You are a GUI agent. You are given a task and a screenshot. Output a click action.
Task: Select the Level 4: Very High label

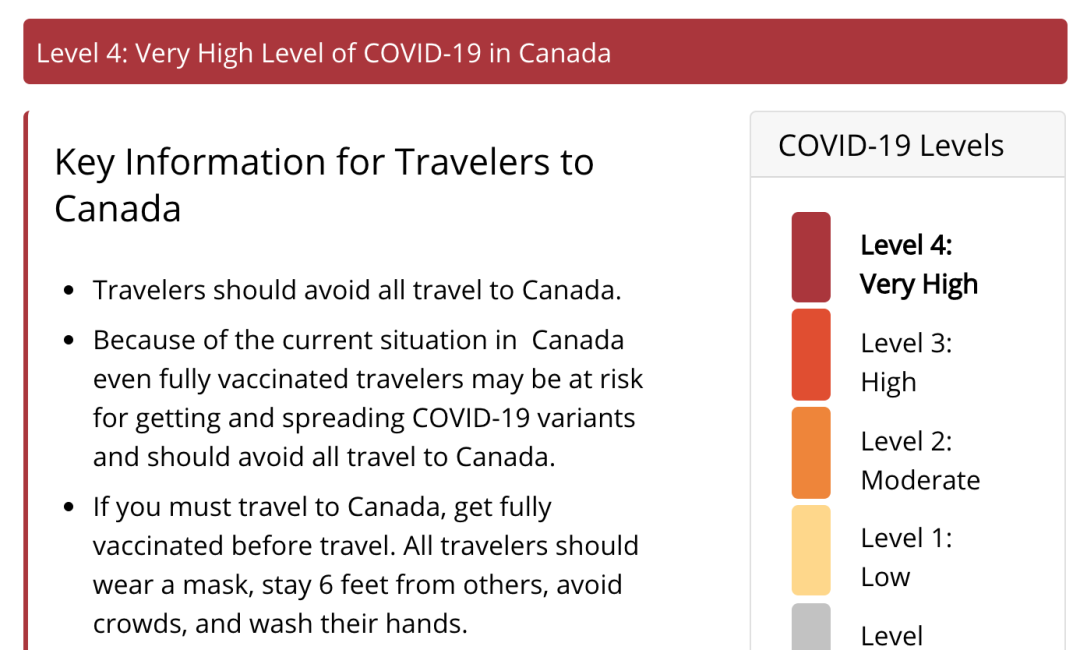point(919,265)
